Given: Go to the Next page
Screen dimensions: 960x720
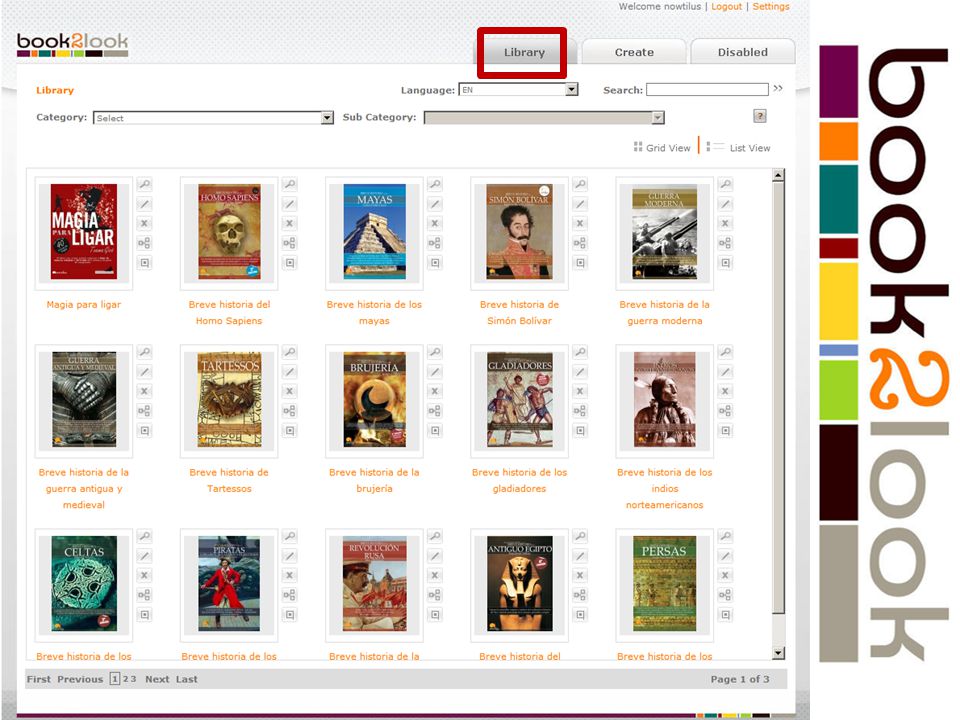Looking at the screenshot, I should coord(157,679).
